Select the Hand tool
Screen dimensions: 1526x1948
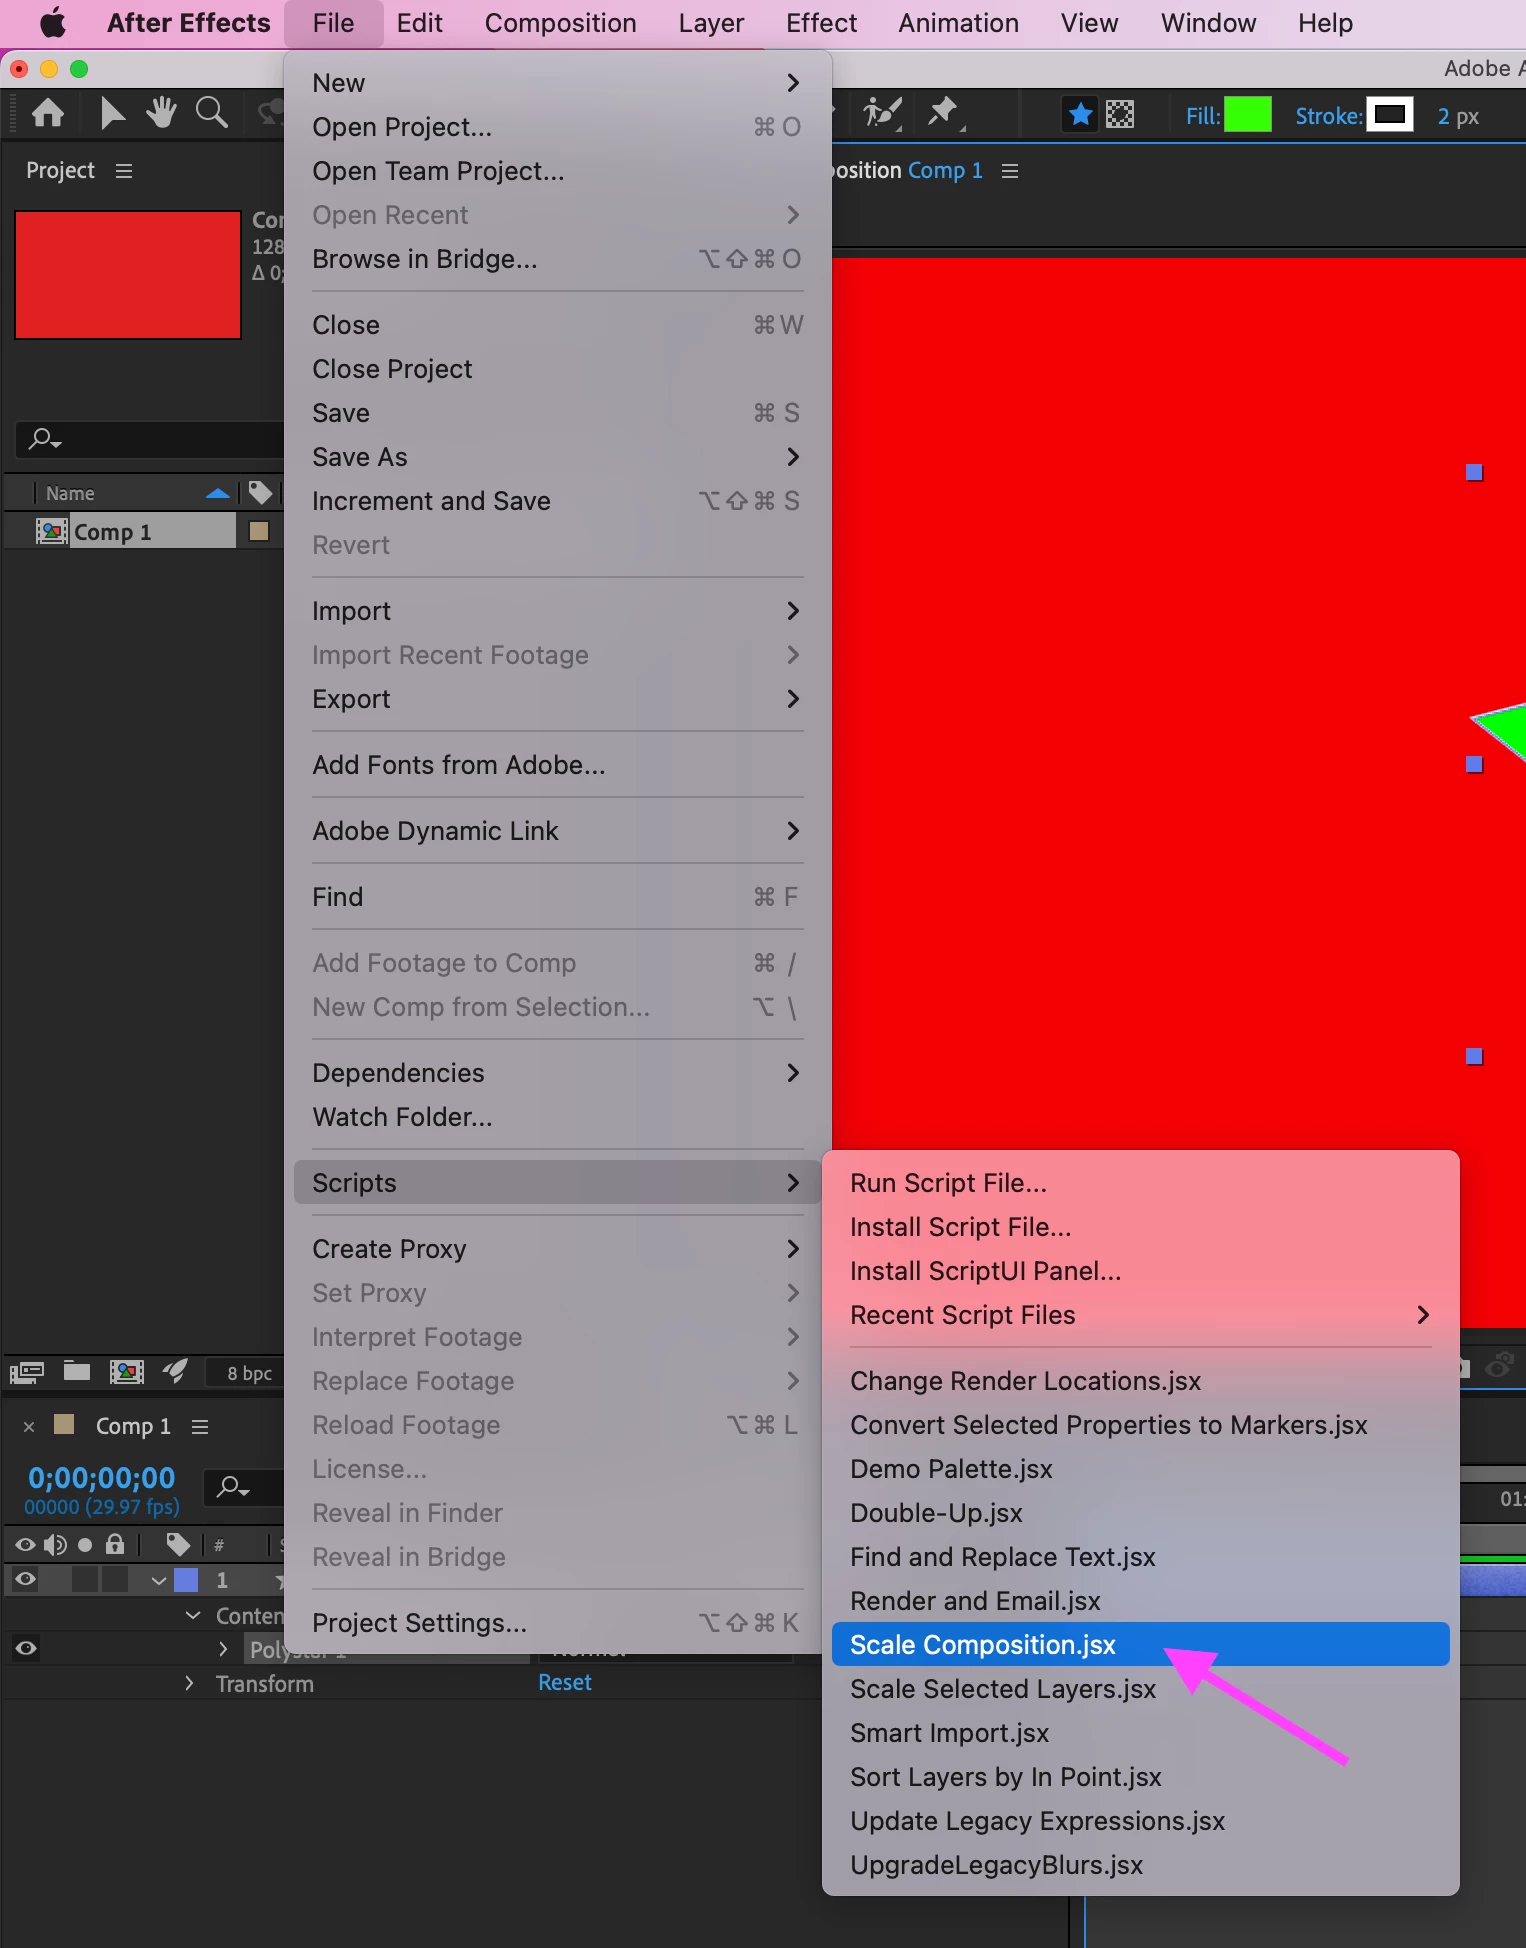pos(161,113)
